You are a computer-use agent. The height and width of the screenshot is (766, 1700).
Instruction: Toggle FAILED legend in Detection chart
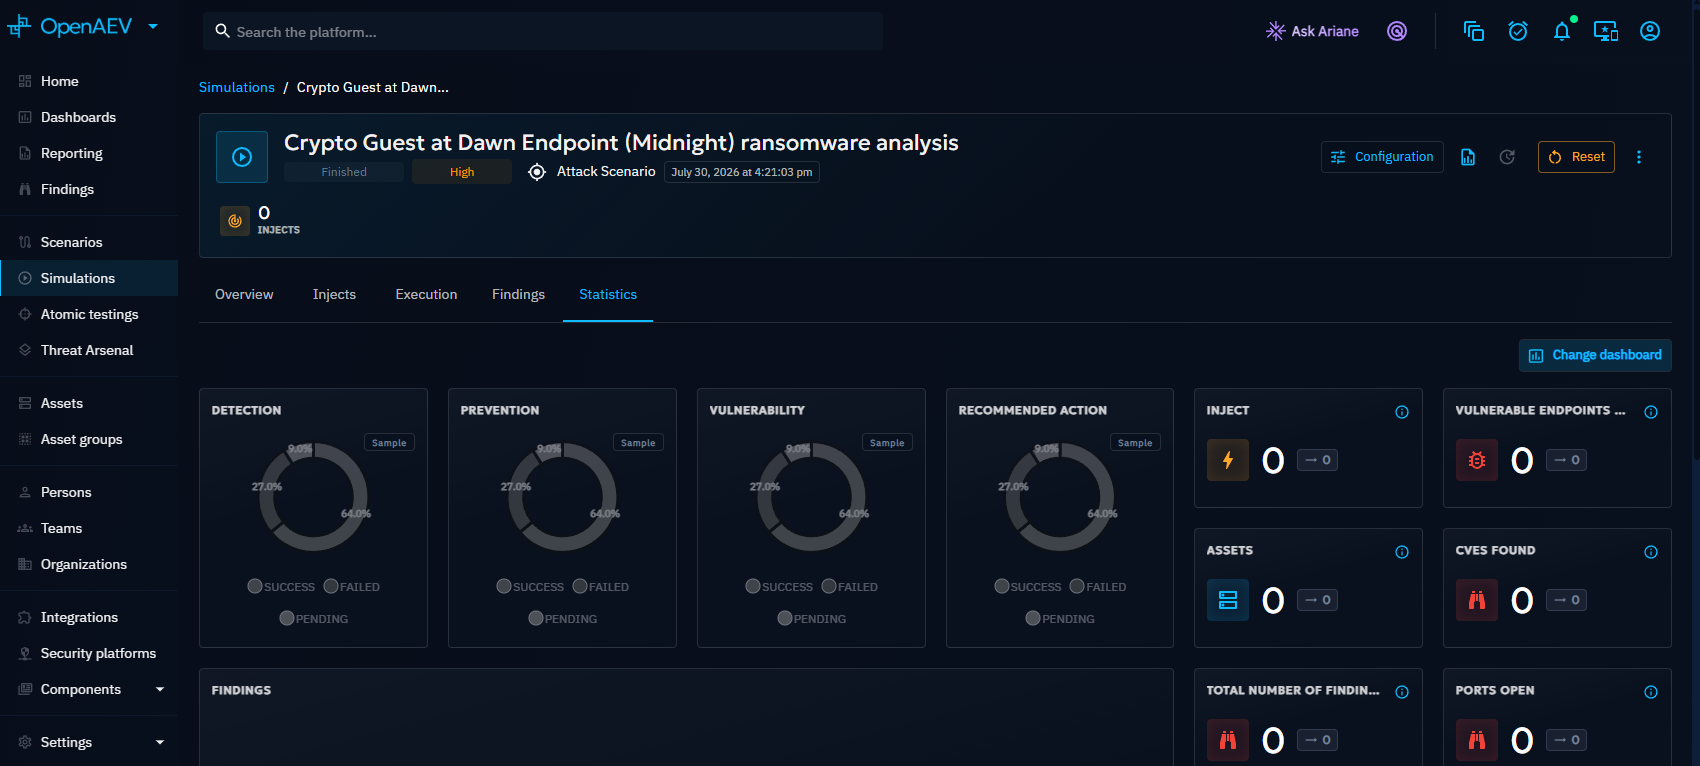(352, 587)
